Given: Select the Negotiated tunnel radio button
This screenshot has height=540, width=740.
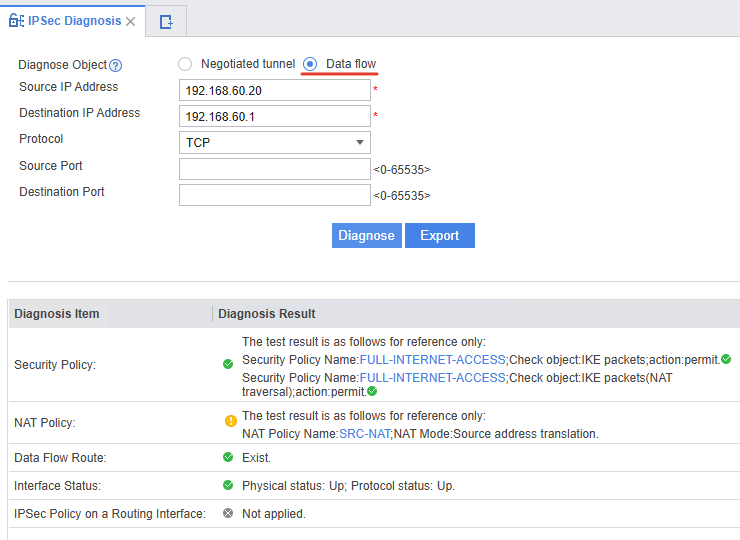Looking at the screenshot, I should [x=185, y=64].
